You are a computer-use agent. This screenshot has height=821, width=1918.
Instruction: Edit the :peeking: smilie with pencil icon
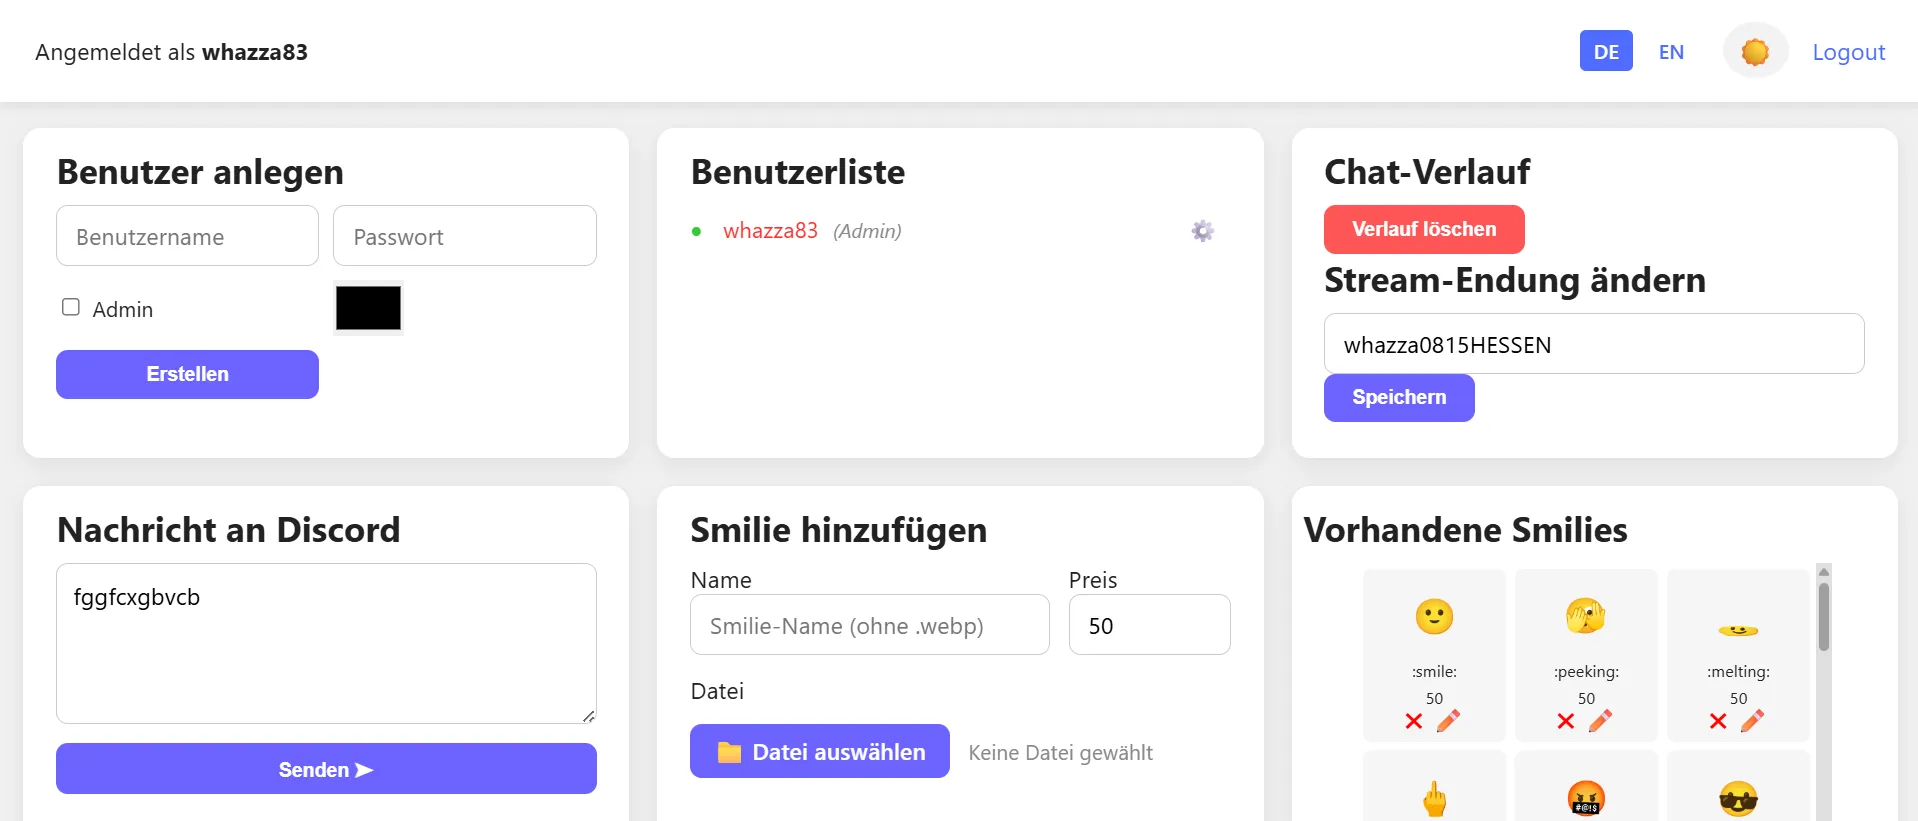(1600, 721)
